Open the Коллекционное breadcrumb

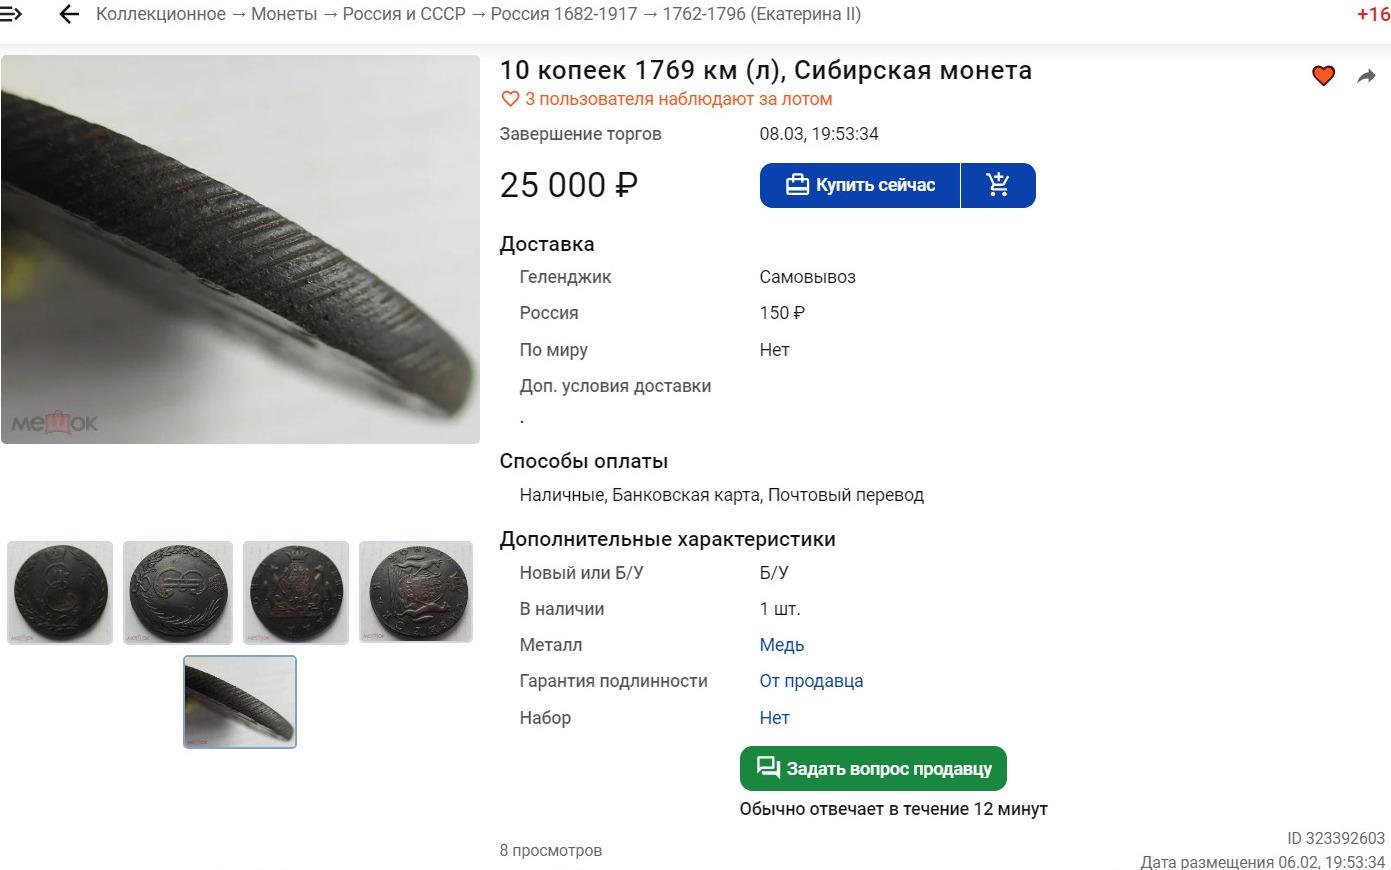pos(161,14)
